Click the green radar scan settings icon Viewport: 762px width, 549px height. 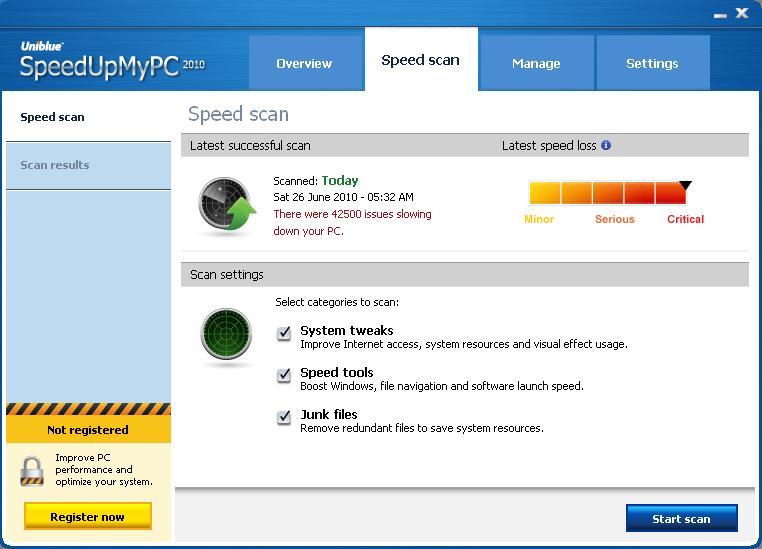tap(226, 333)
